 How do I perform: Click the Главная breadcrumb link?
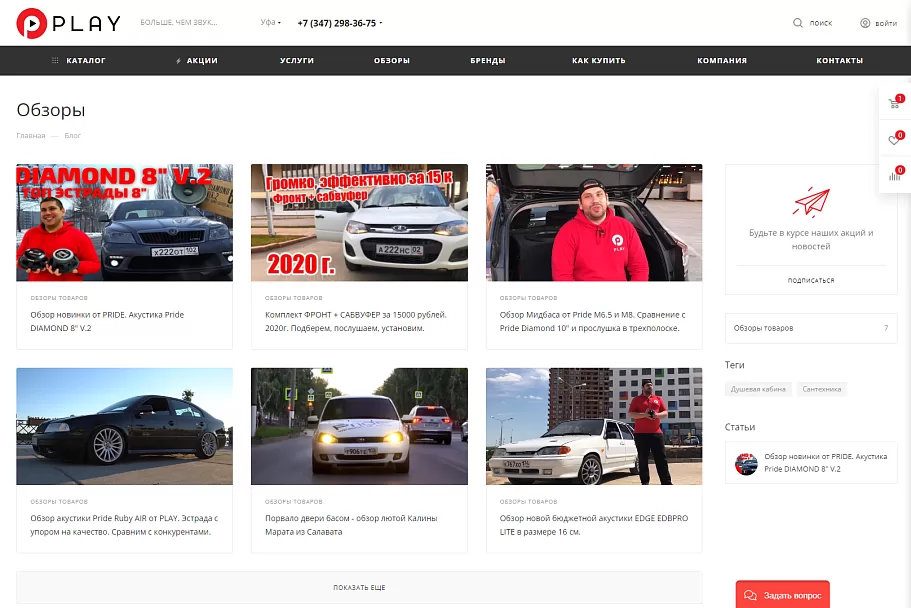click(31, 135)
